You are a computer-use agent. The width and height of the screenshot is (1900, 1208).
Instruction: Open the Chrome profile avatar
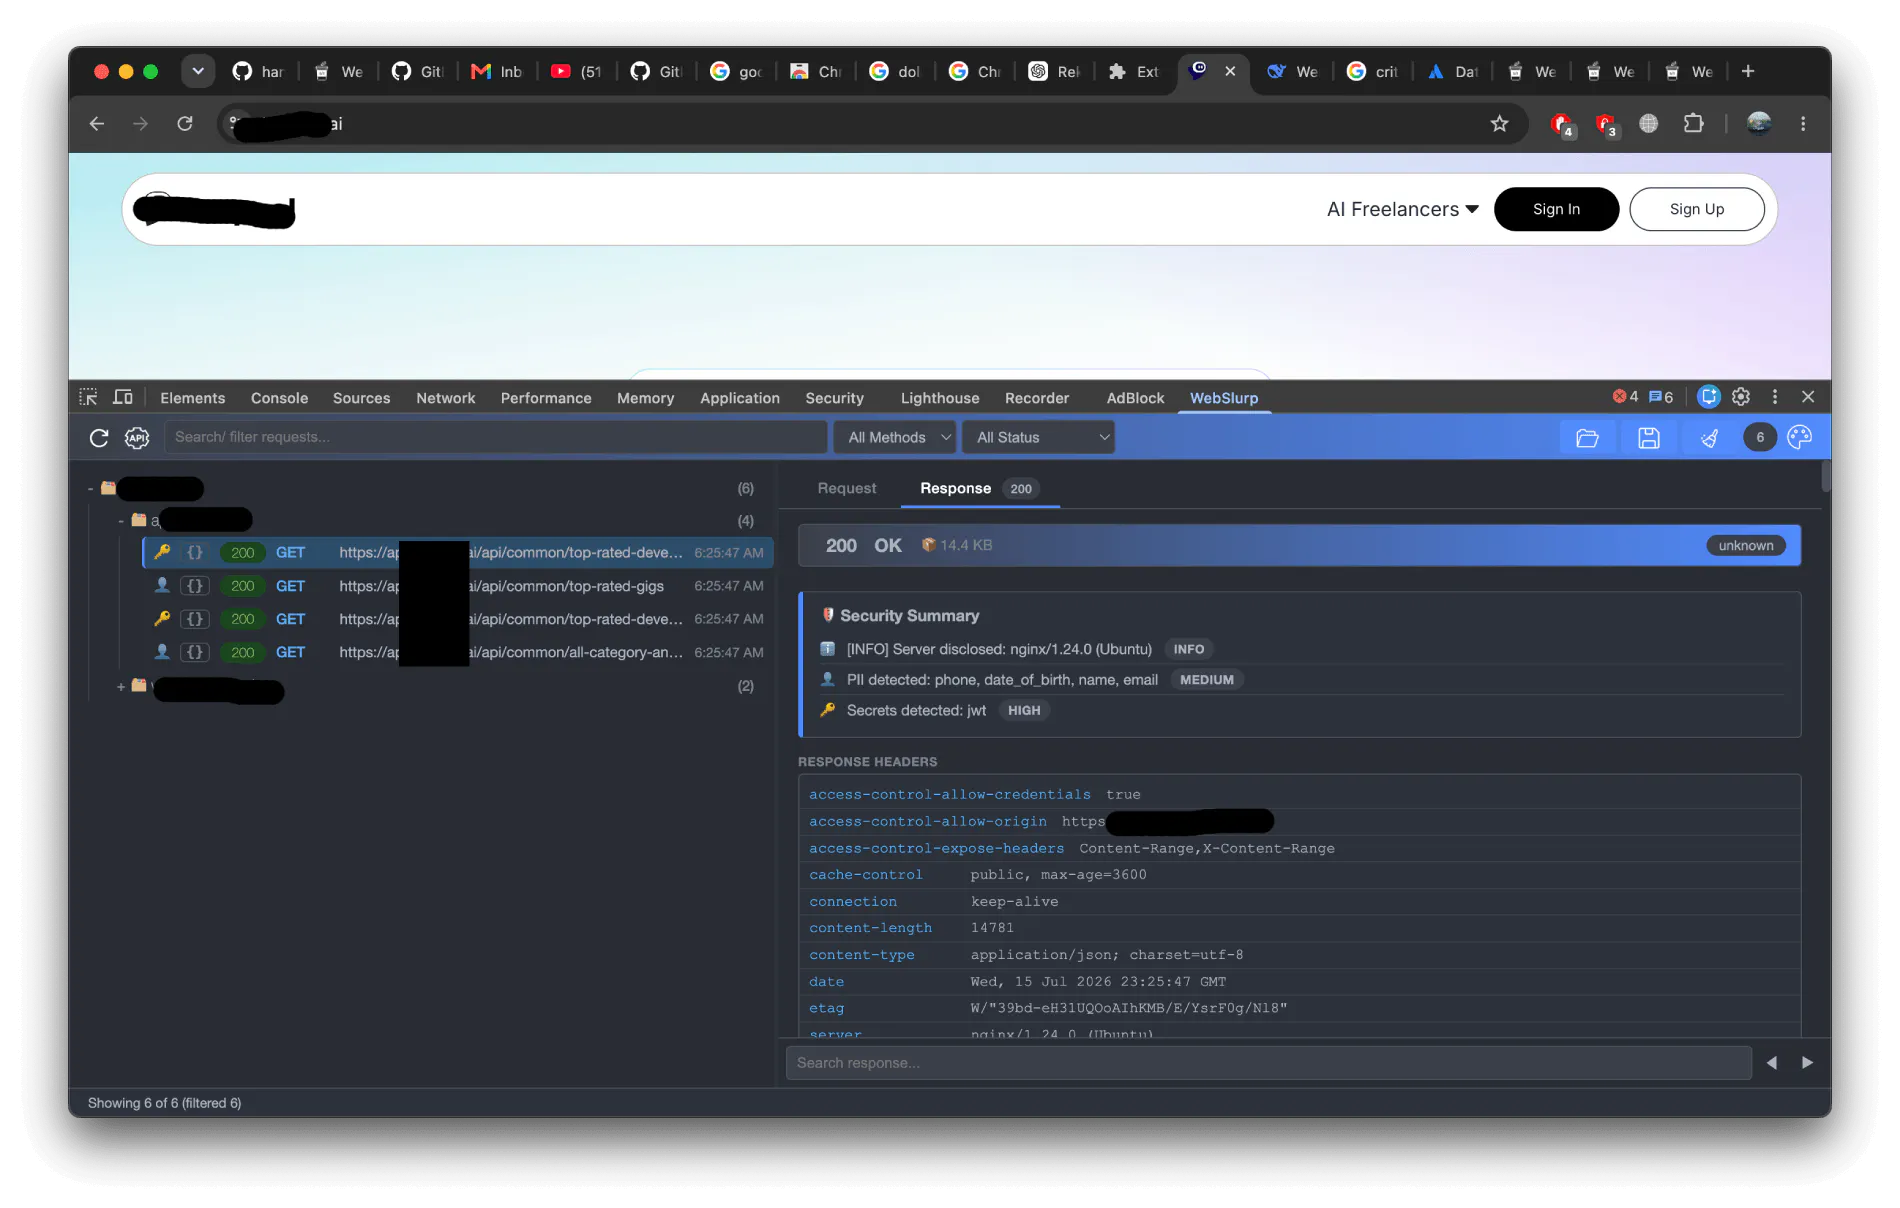(x=1759, y=123)
